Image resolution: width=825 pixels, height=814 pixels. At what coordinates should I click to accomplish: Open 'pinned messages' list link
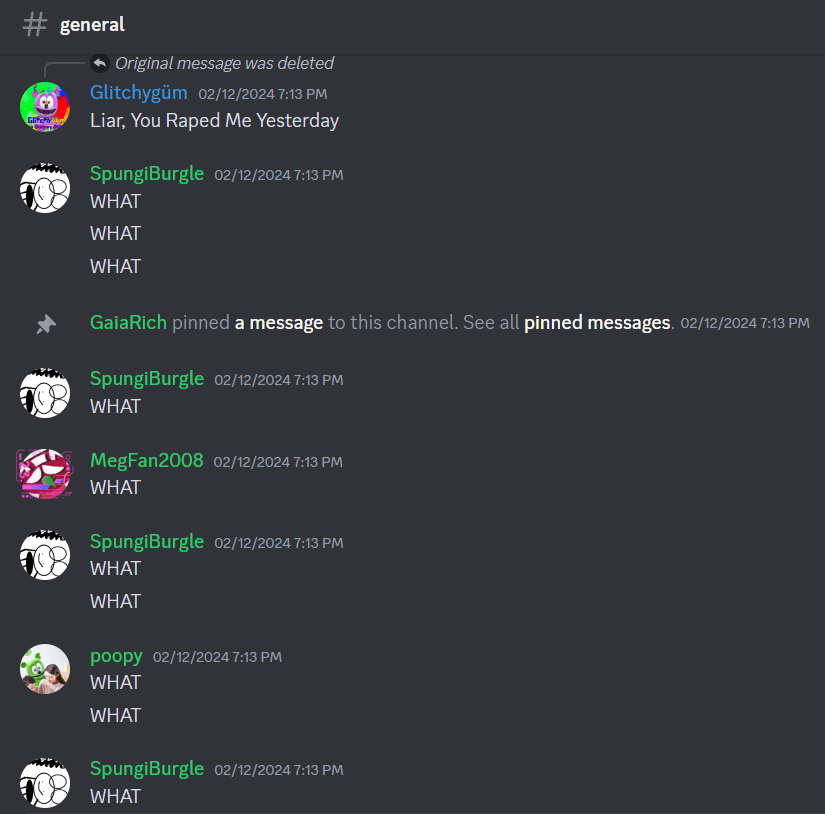[x=597, y=323]
